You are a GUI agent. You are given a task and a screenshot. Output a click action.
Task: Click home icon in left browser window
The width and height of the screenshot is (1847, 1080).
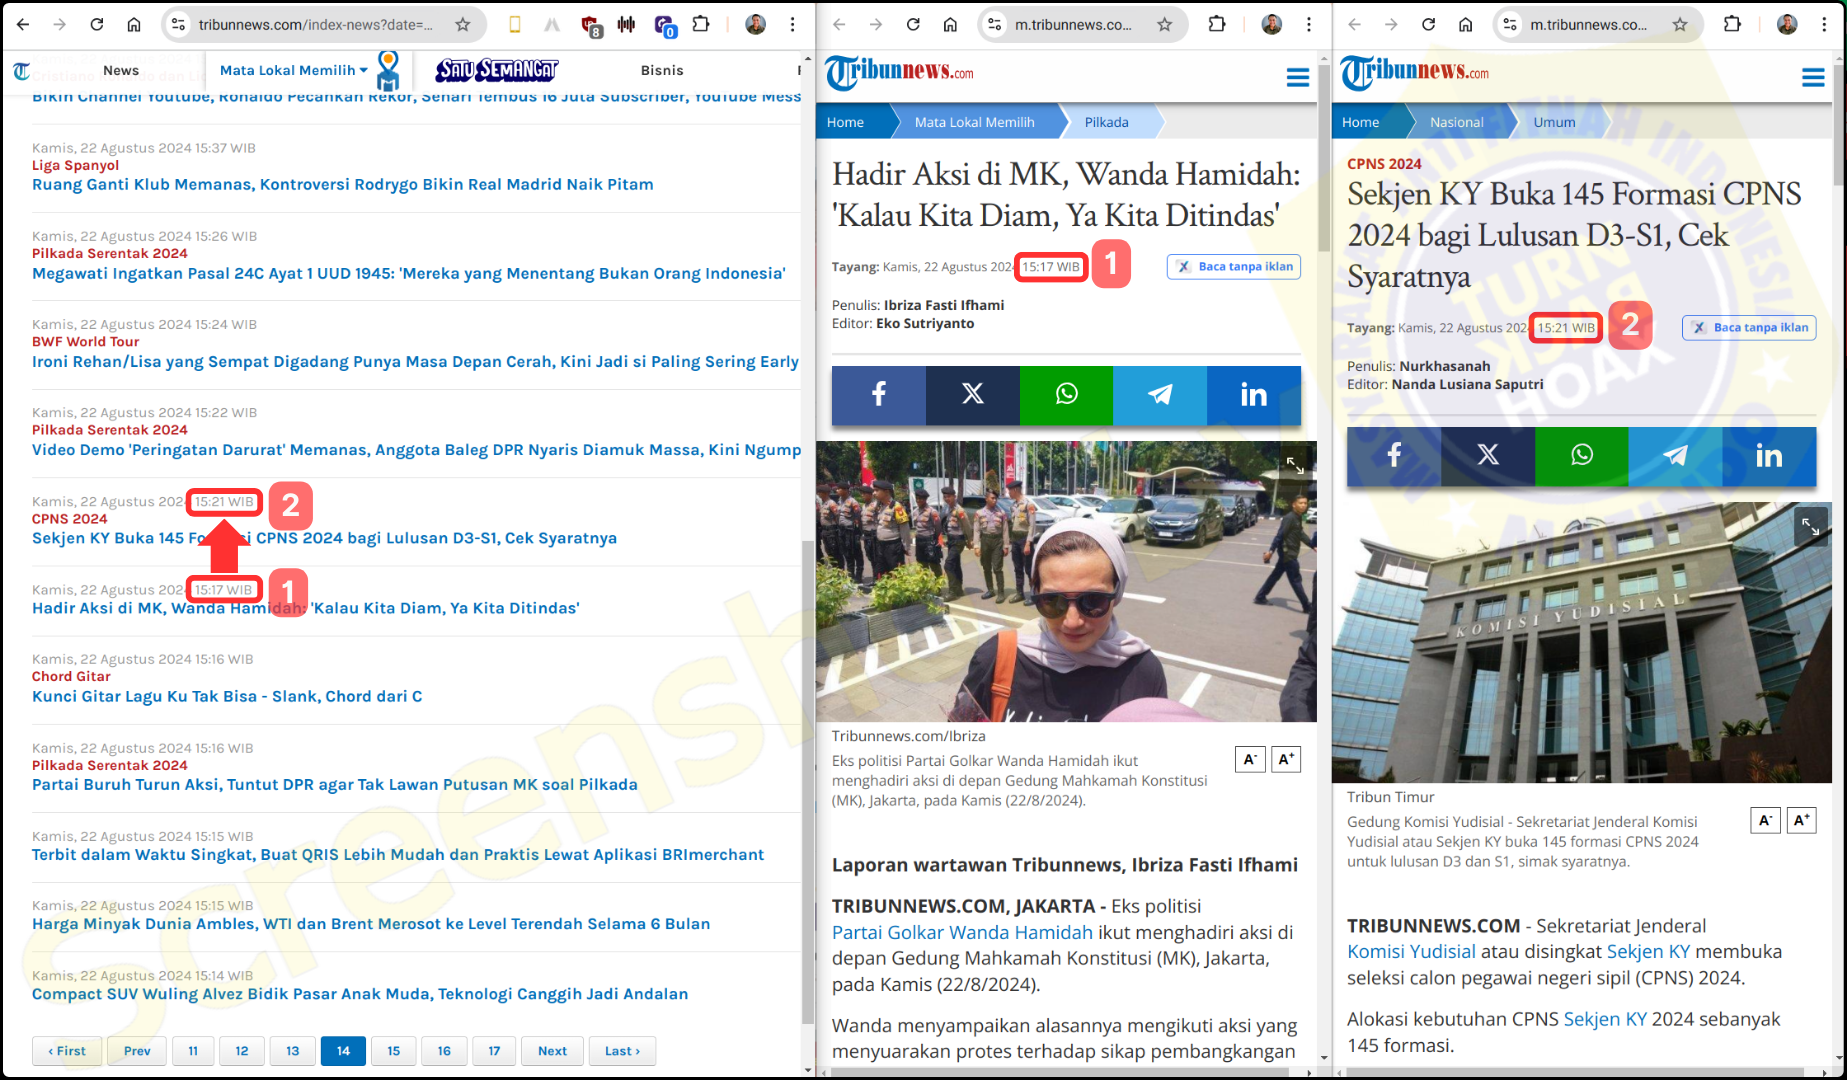tap(134, 24)
